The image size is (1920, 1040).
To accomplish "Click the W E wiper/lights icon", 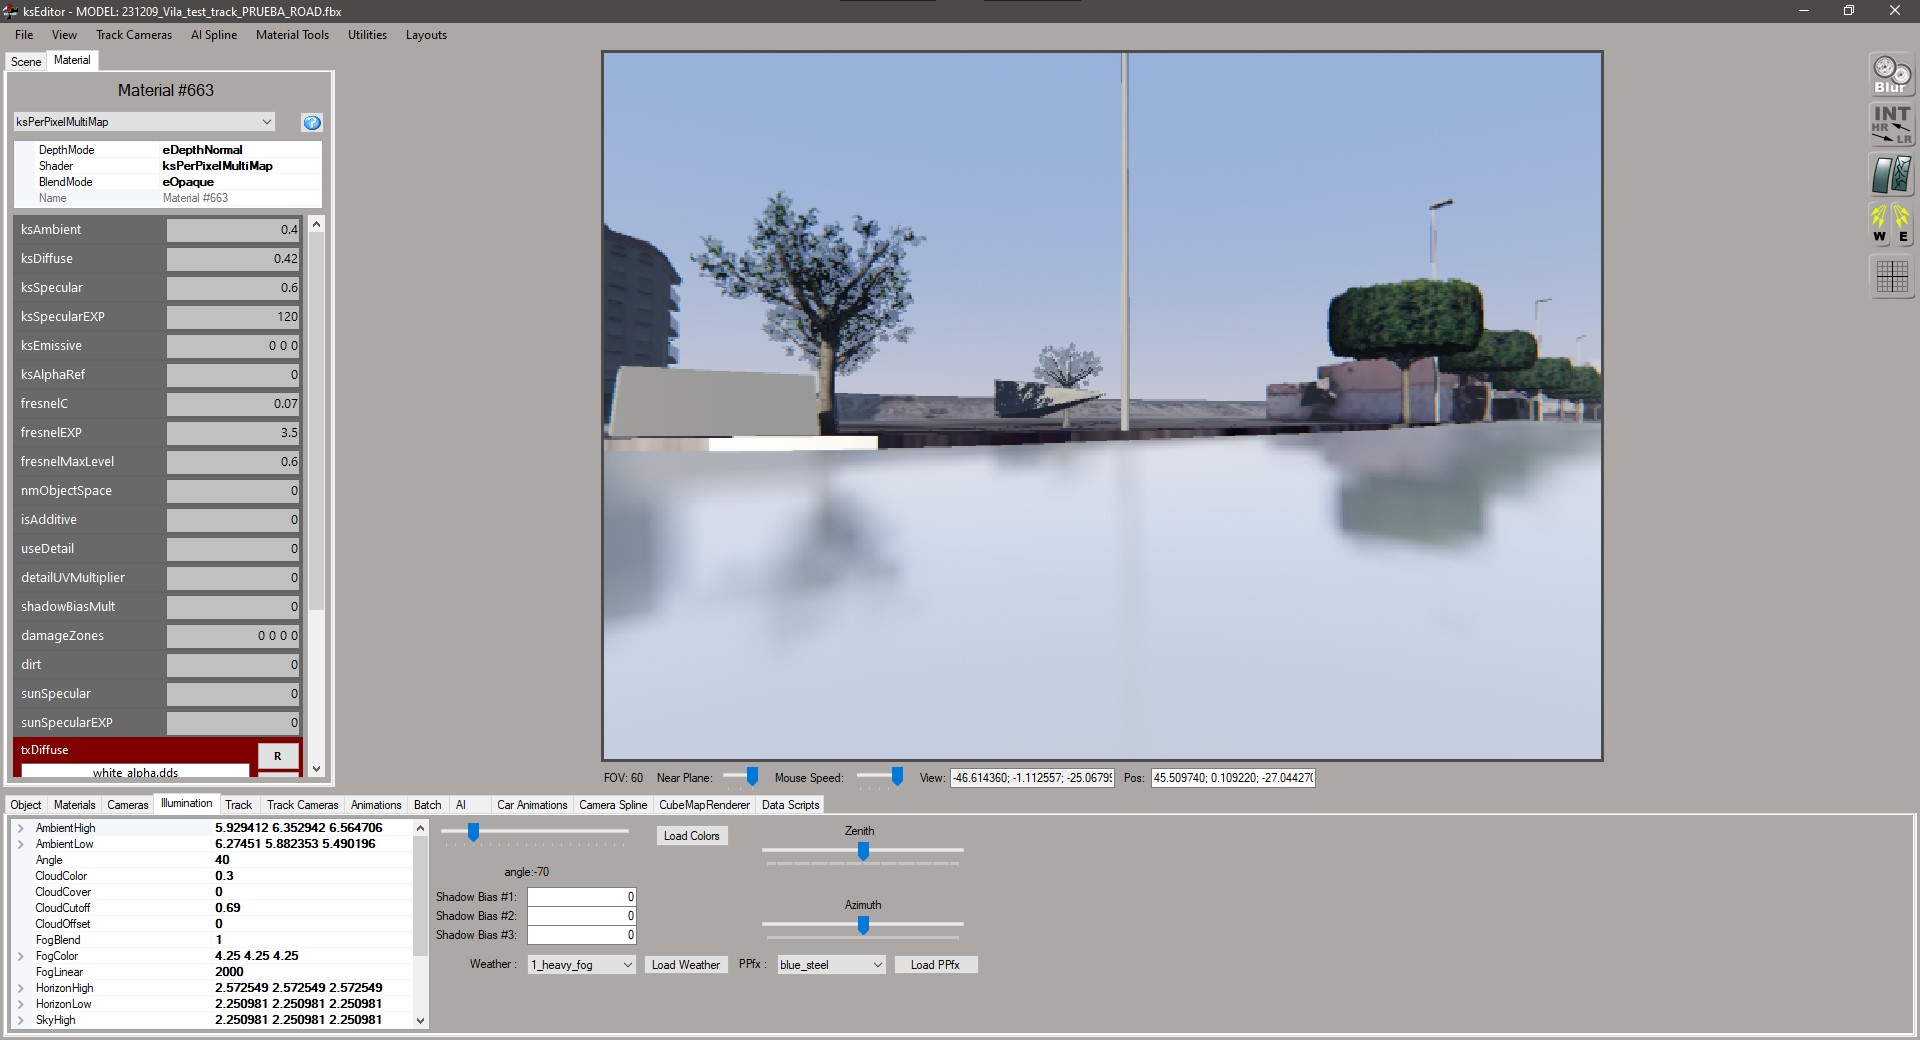I will pyautogui.click(x=1891, y=224).
